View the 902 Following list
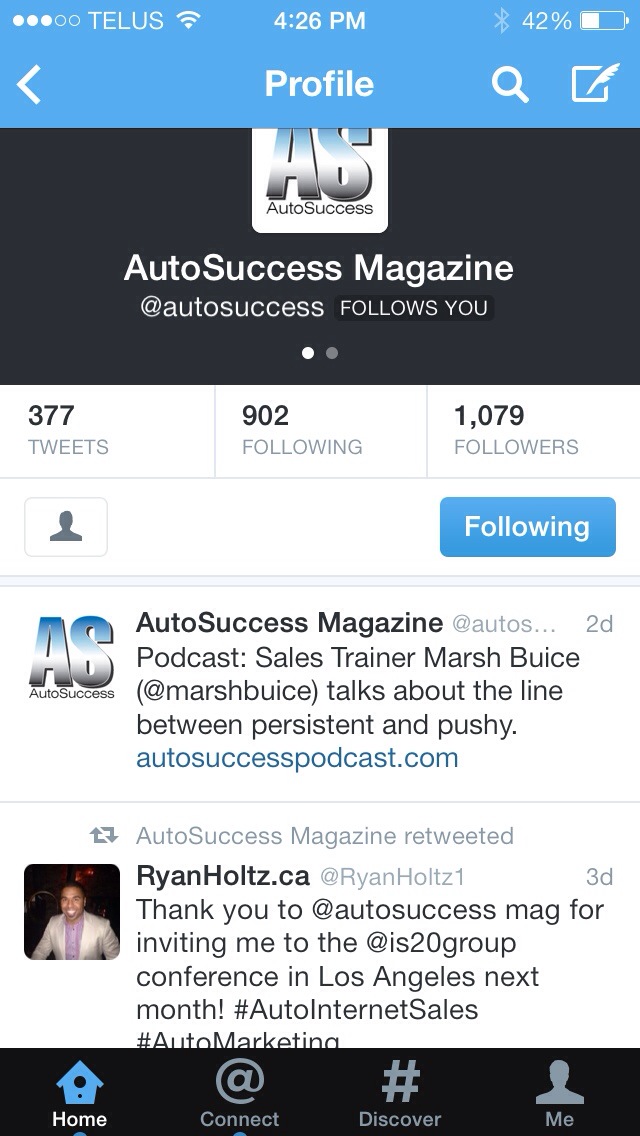Screen dimensions: 640x1136 point(321,432)
